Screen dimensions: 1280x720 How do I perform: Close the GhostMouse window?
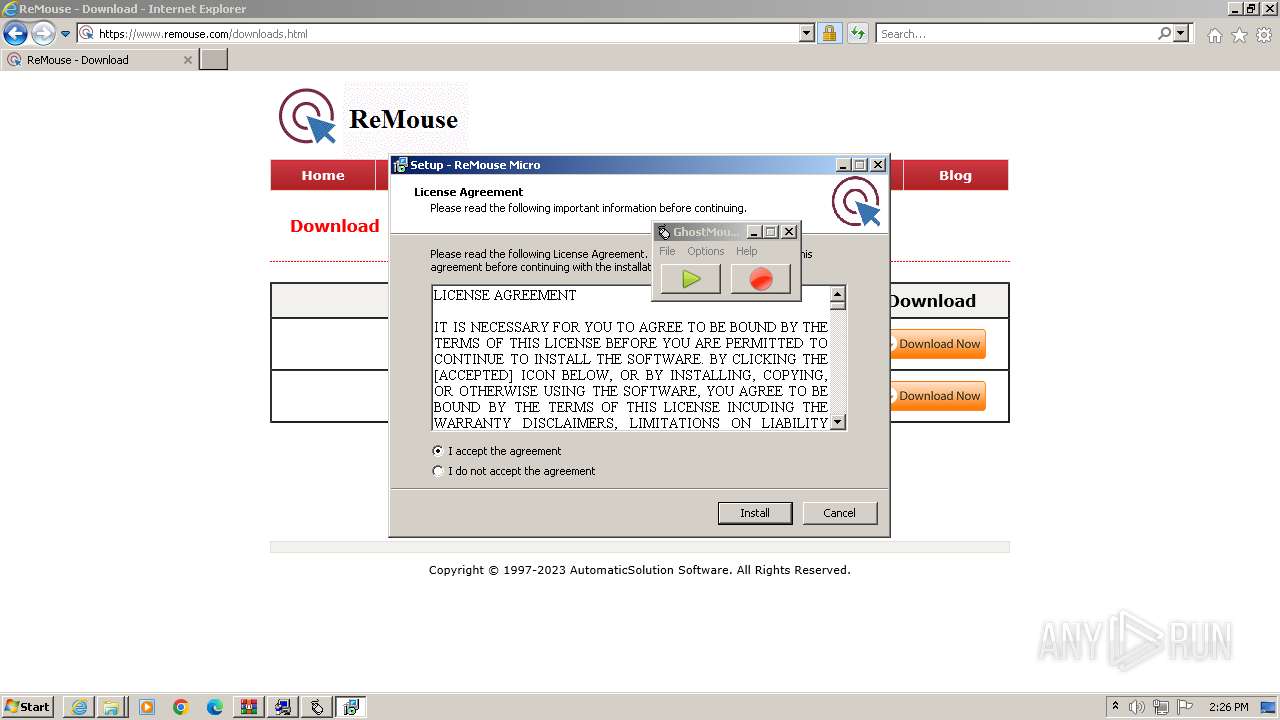[x=789, y=232]
